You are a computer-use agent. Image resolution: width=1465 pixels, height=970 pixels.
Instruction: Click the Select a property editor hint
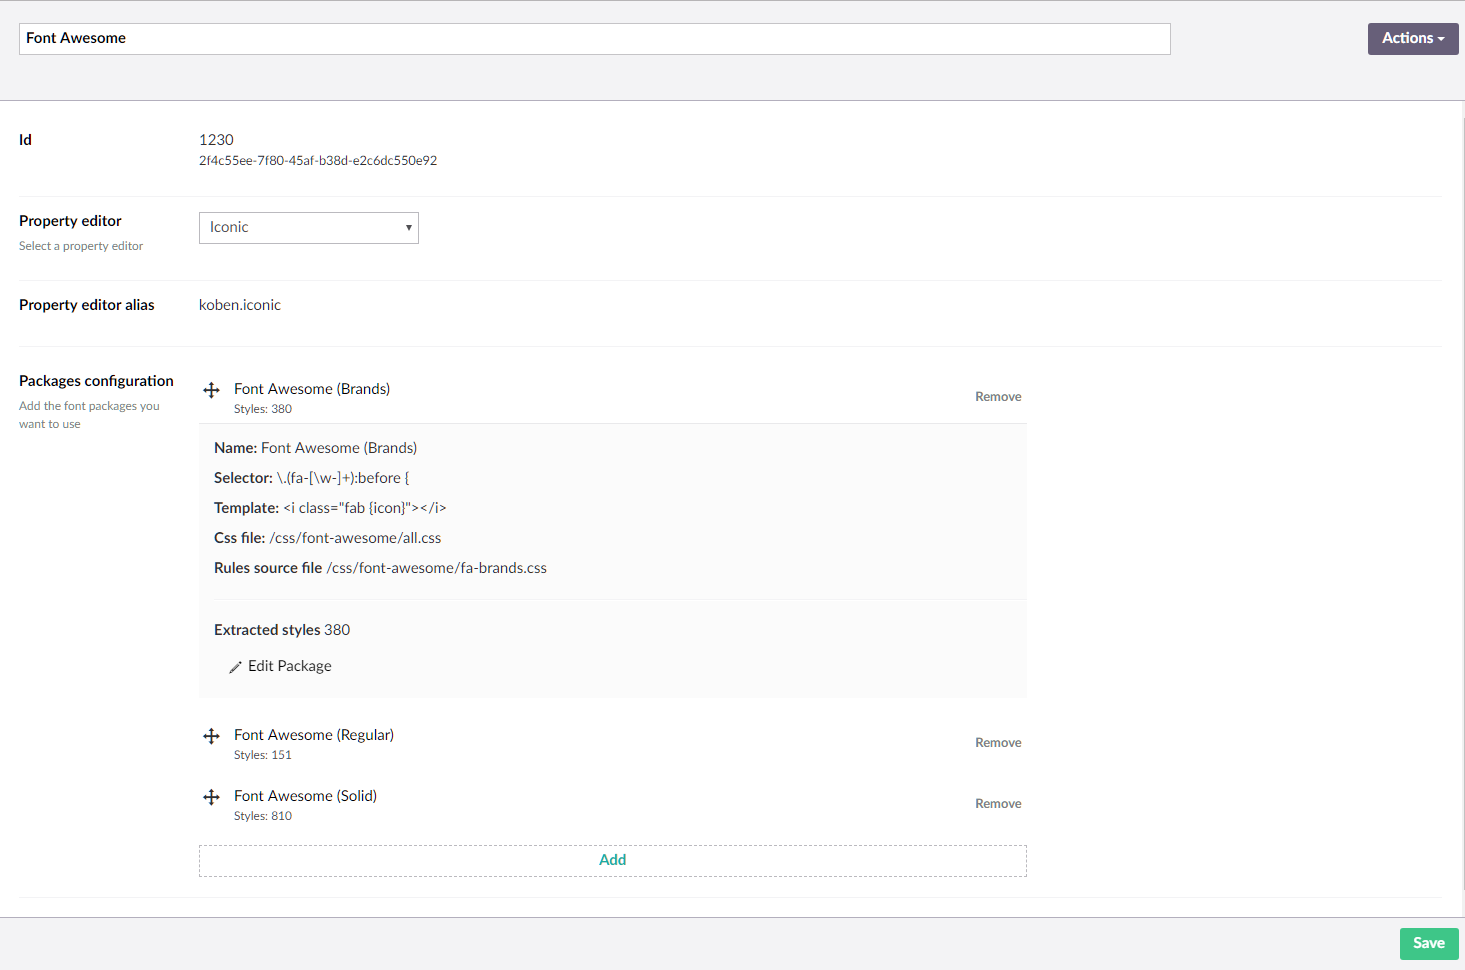click(81, 246)
